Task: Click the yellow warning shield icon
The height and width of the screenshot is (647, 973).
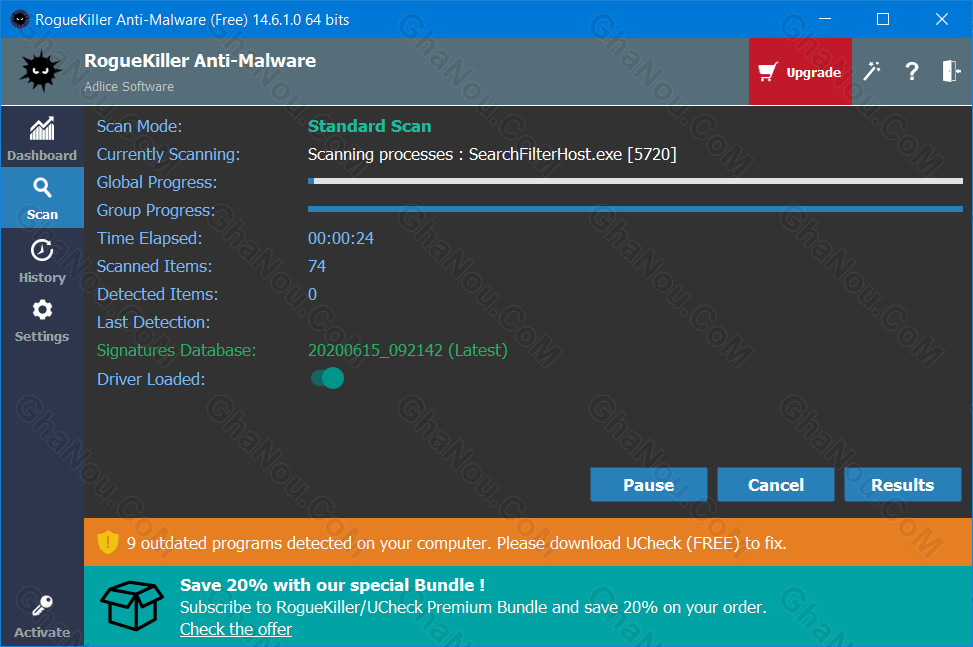Action: (x=108, y=542)
